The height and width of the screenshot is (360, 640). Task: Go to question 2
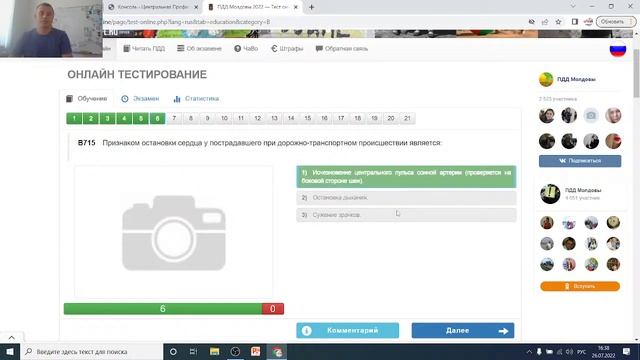click(91, 118)
